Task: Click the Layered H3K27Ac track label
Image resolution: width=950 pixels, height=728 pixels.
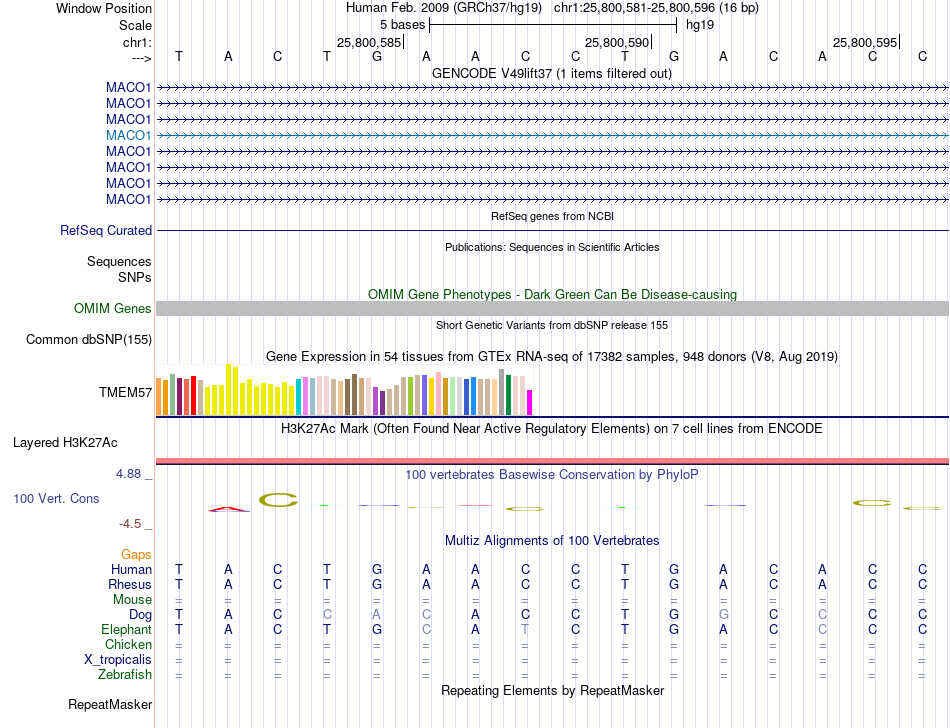Action: pyautogui.click(x=65, y=443)
